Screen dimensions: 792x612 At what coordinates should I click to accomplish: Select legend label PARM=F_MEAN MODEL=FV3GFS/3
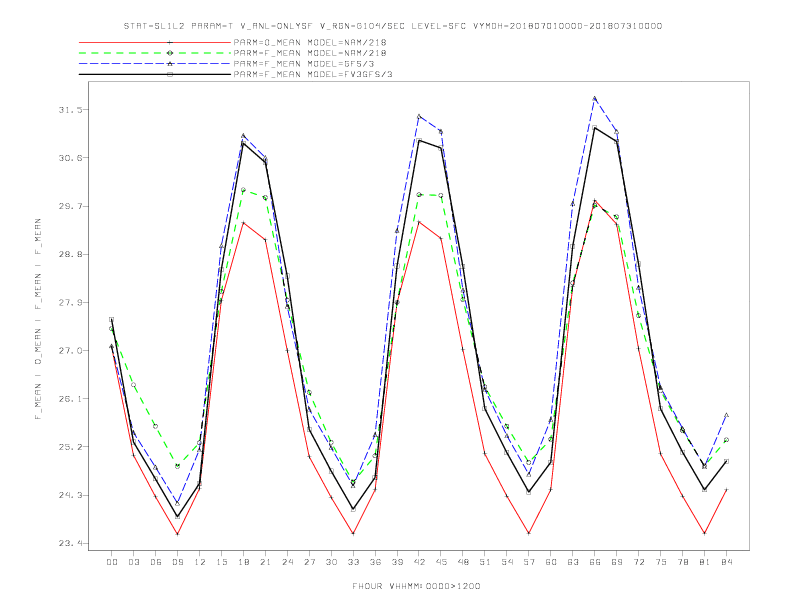coord(313,74)
